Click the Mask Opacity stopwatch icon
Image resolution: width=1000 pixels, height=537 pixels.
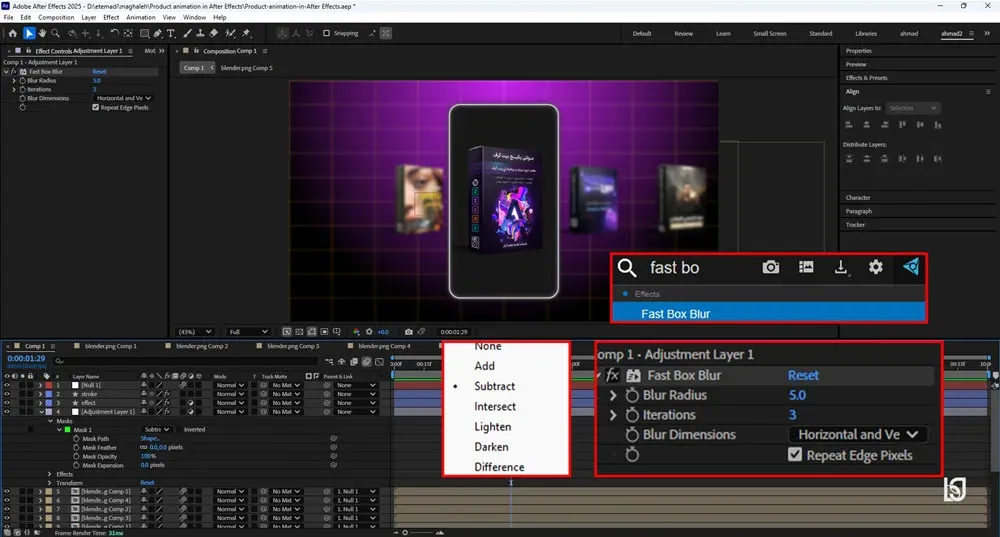[77, 457]
